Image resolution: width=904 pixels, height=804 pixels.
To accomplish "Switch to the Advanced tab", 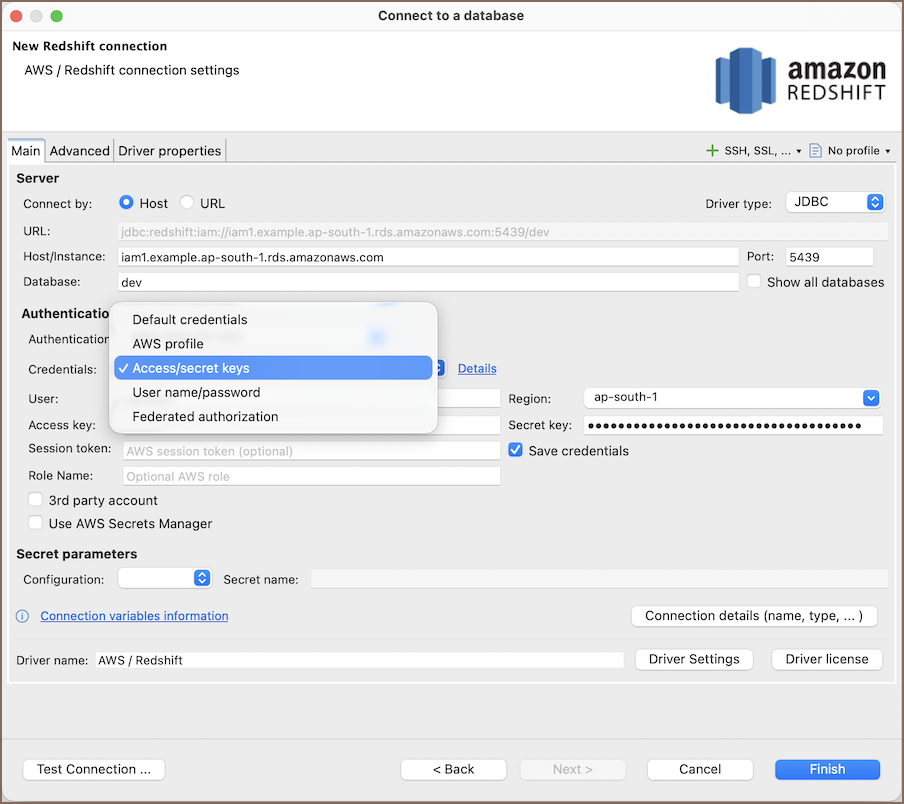I will (x=79, y=151).
